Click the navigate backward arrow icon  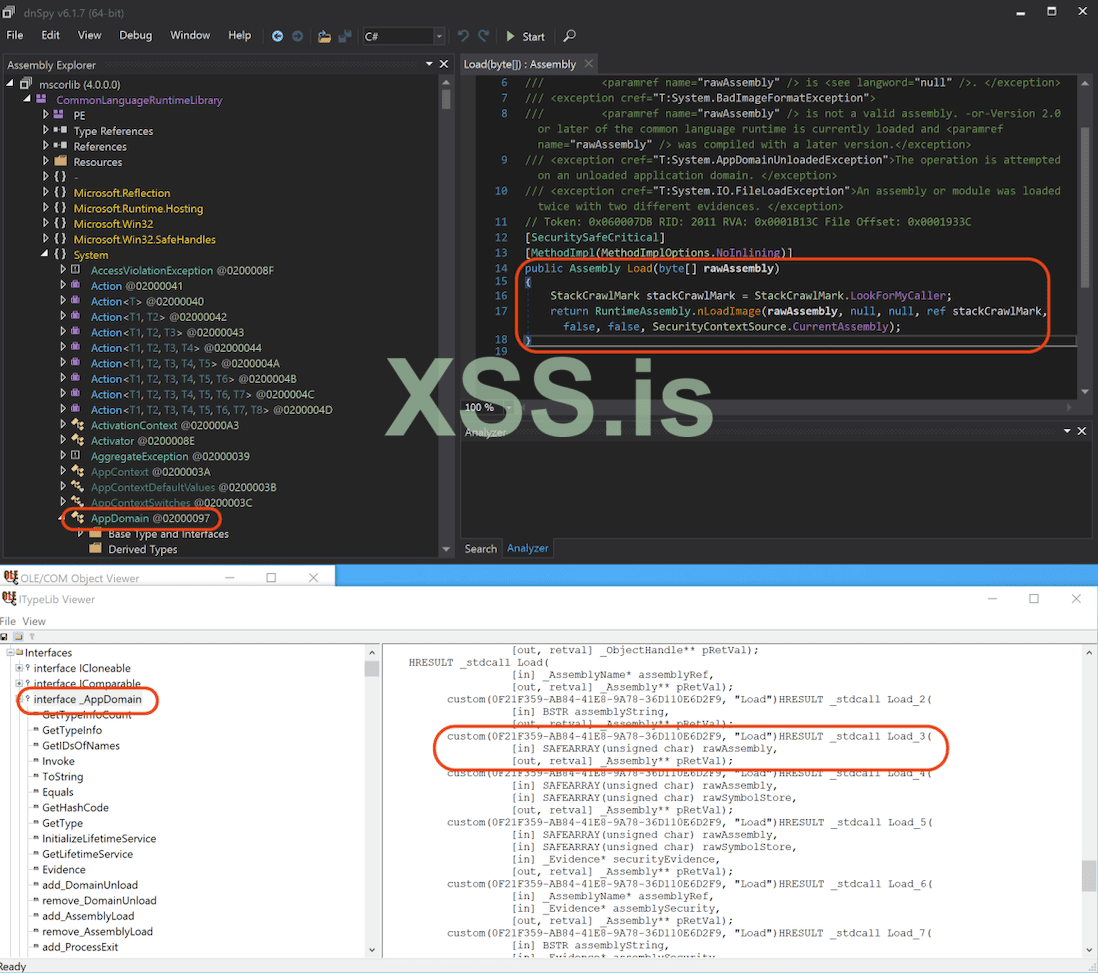pyautogui.click(x=277, y=36)
